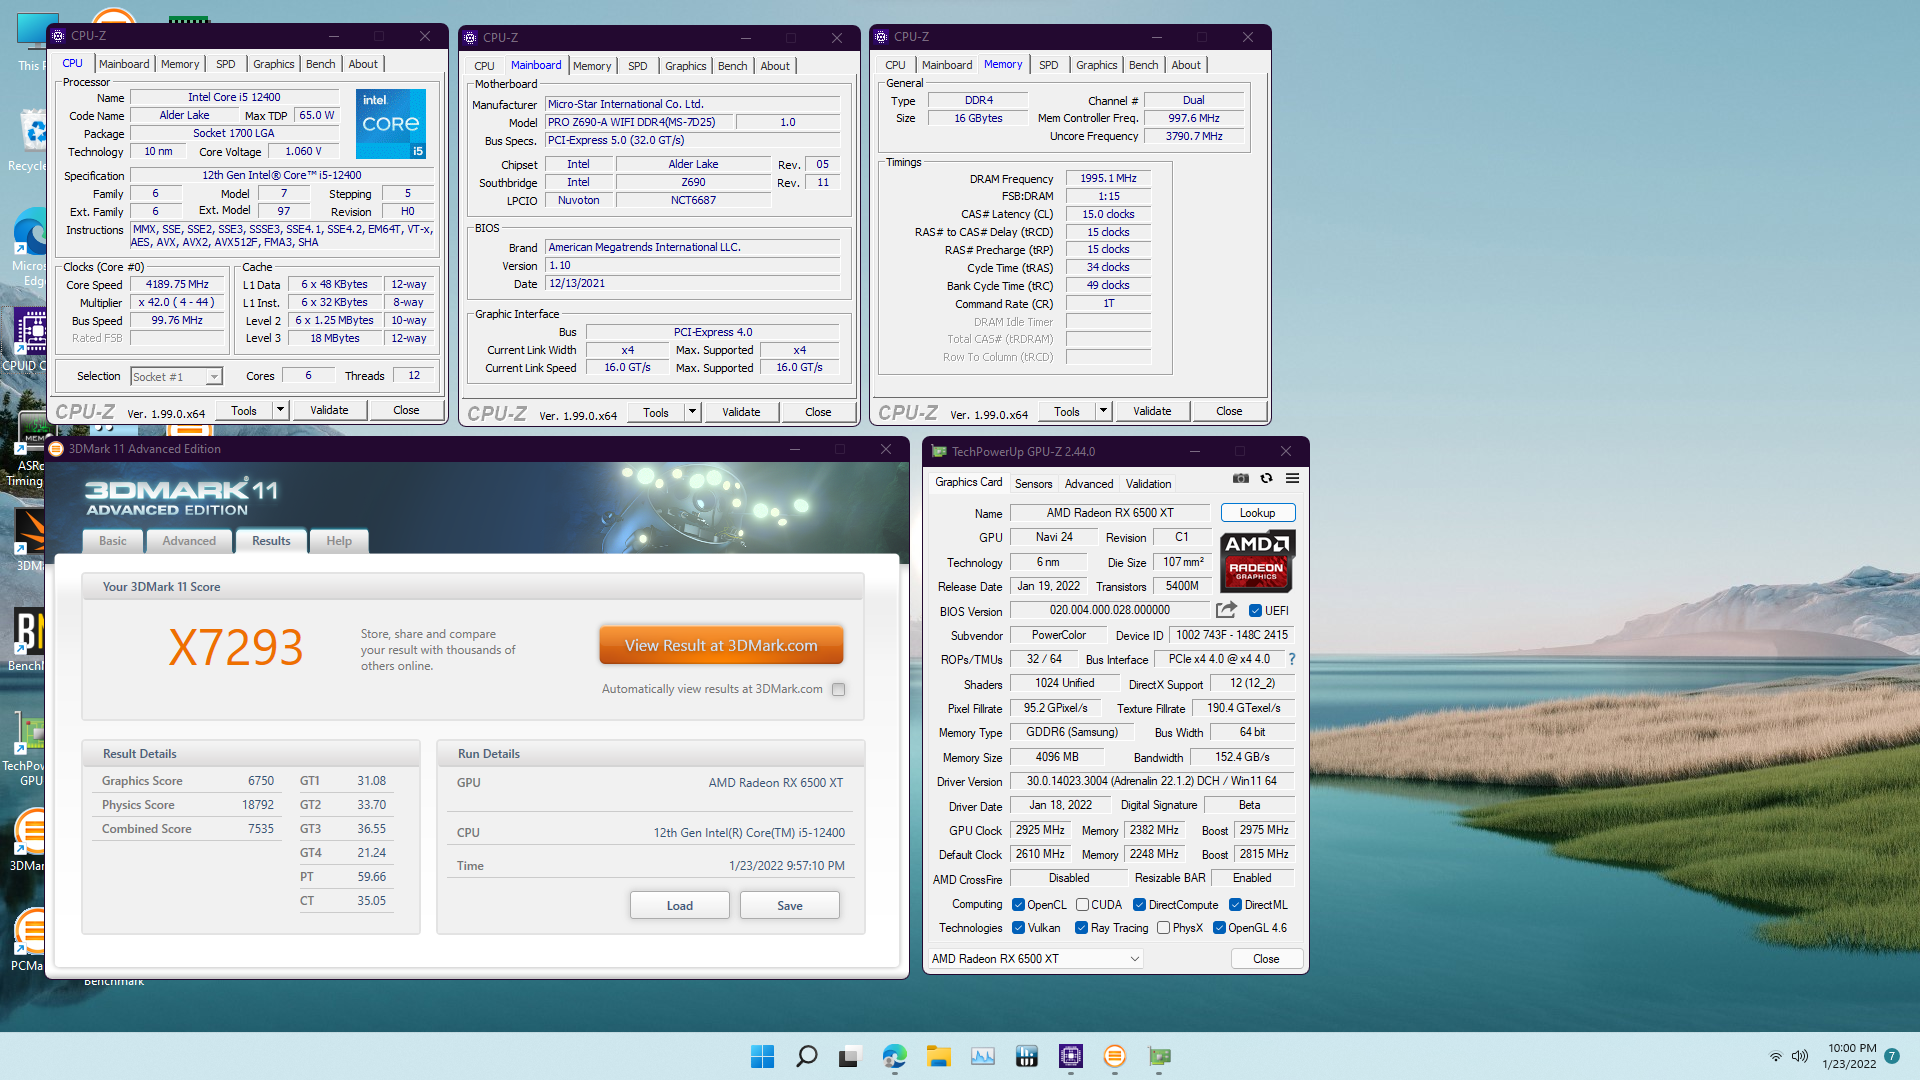Click the Load button in Run Details

tap(680, 906)
